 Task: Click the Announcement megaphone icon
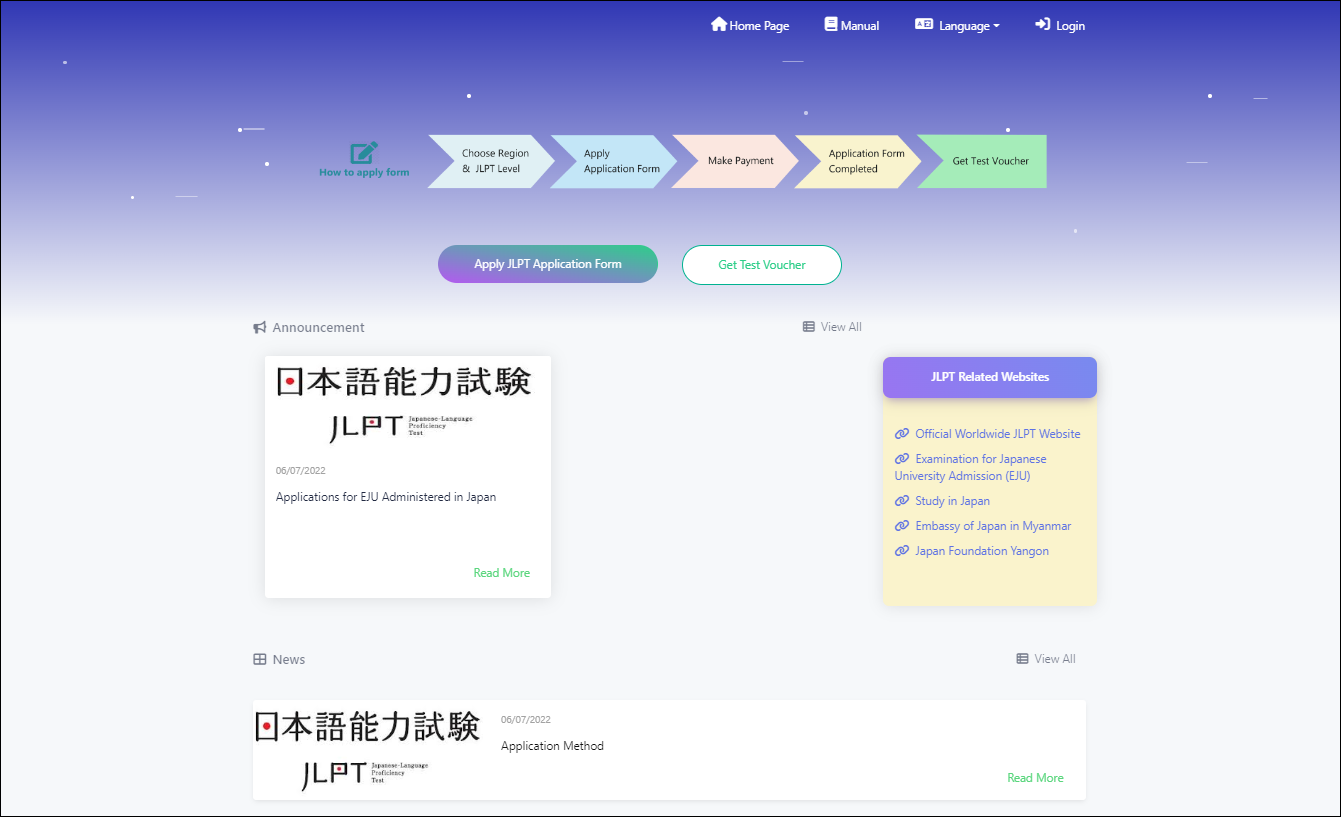[260, 327]
